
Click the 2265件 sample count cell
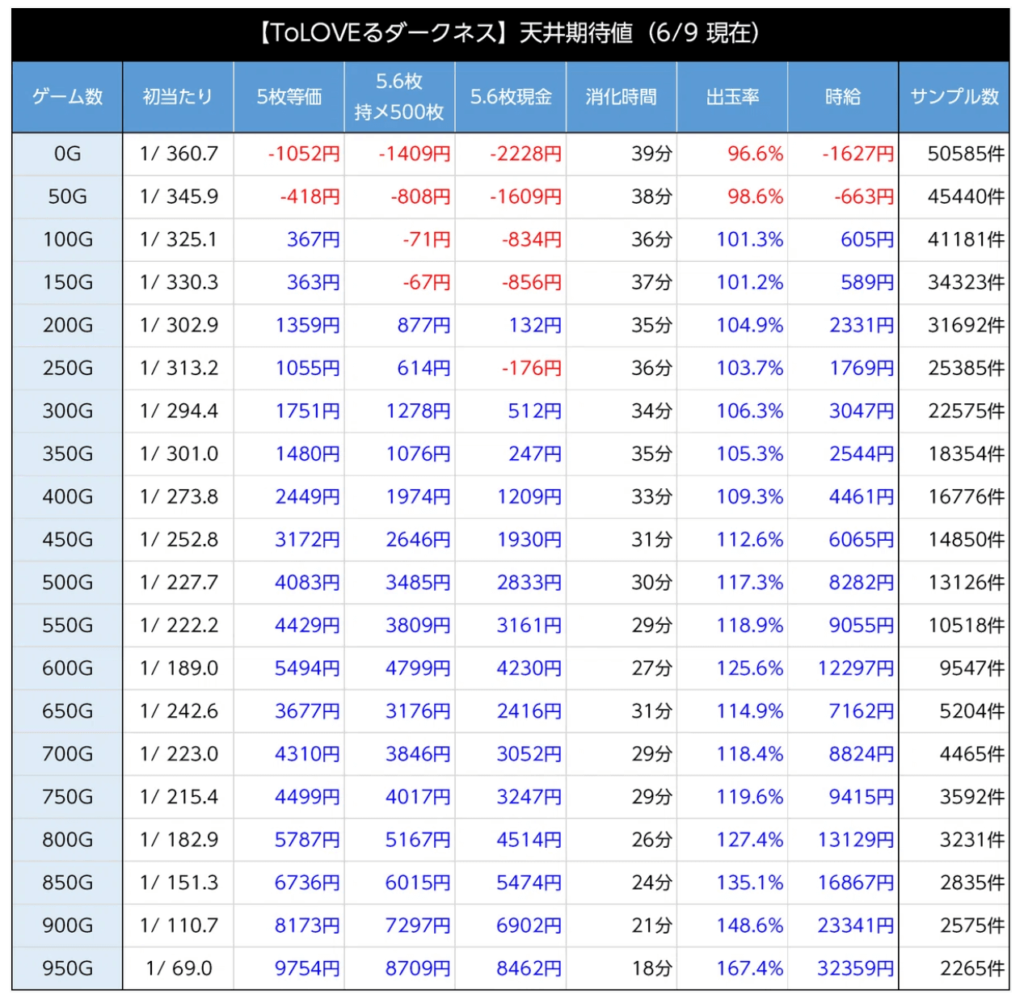954,968
